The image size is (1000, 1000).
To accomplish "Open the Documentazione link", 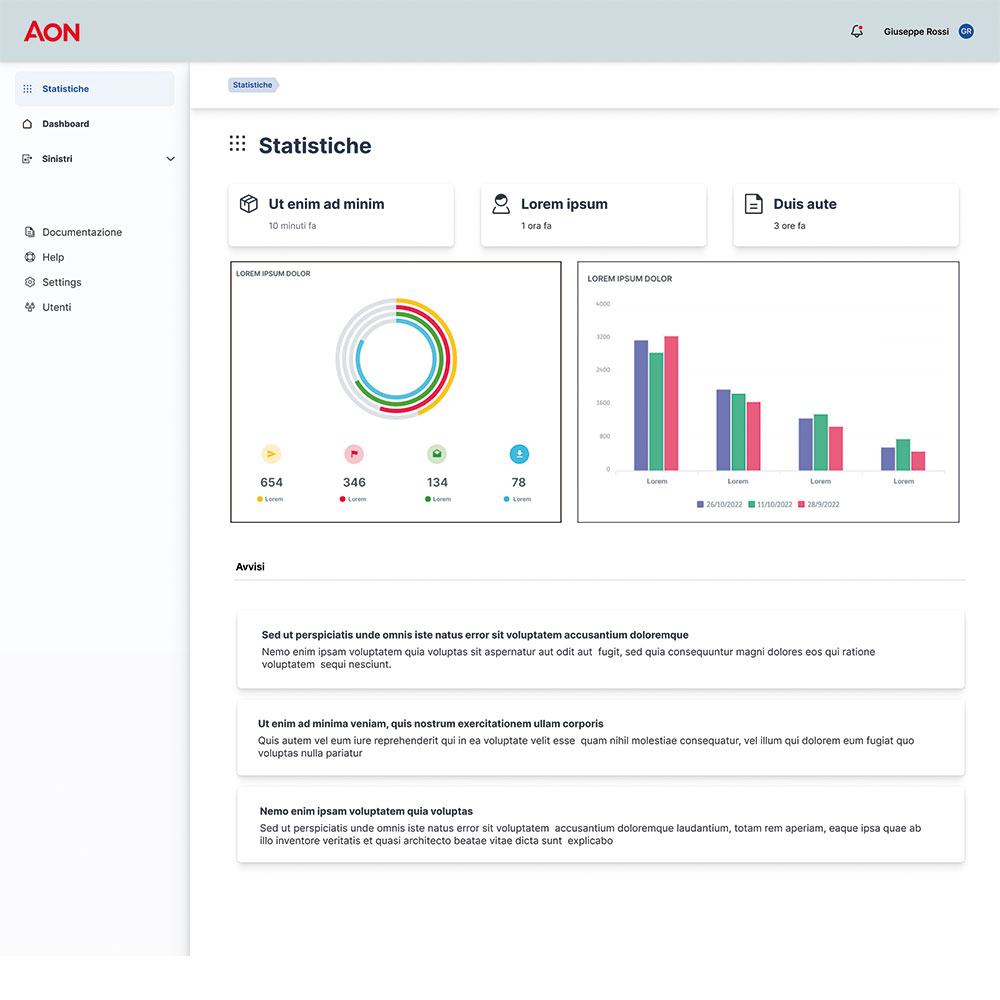I will point(82,232).
